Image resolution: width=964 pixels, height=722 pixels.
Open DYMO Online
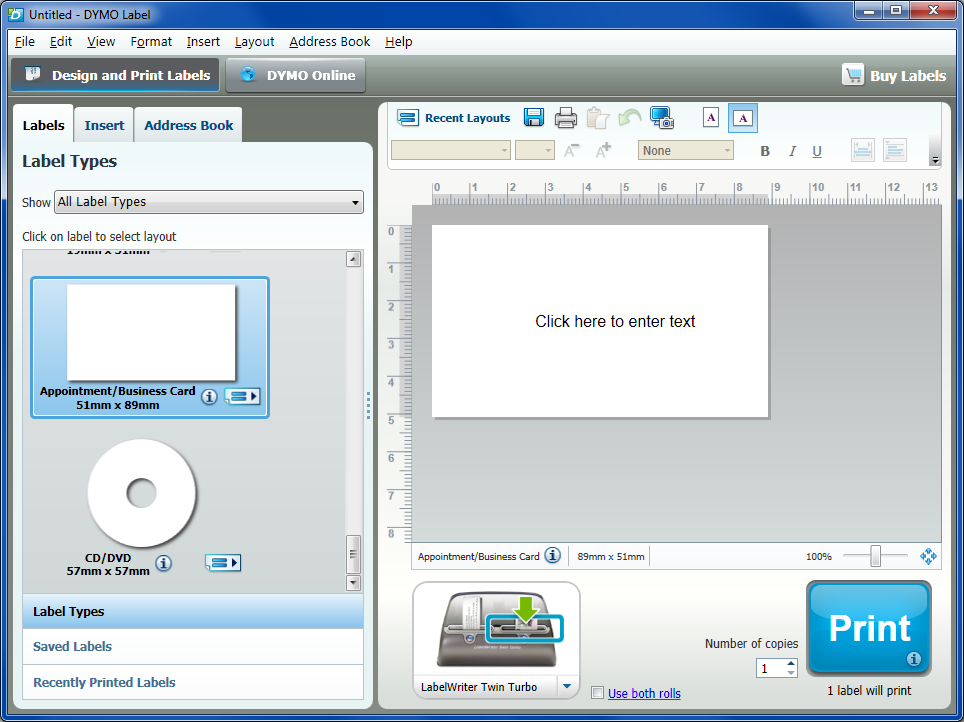pyautogui.click(x=296, y=74)
